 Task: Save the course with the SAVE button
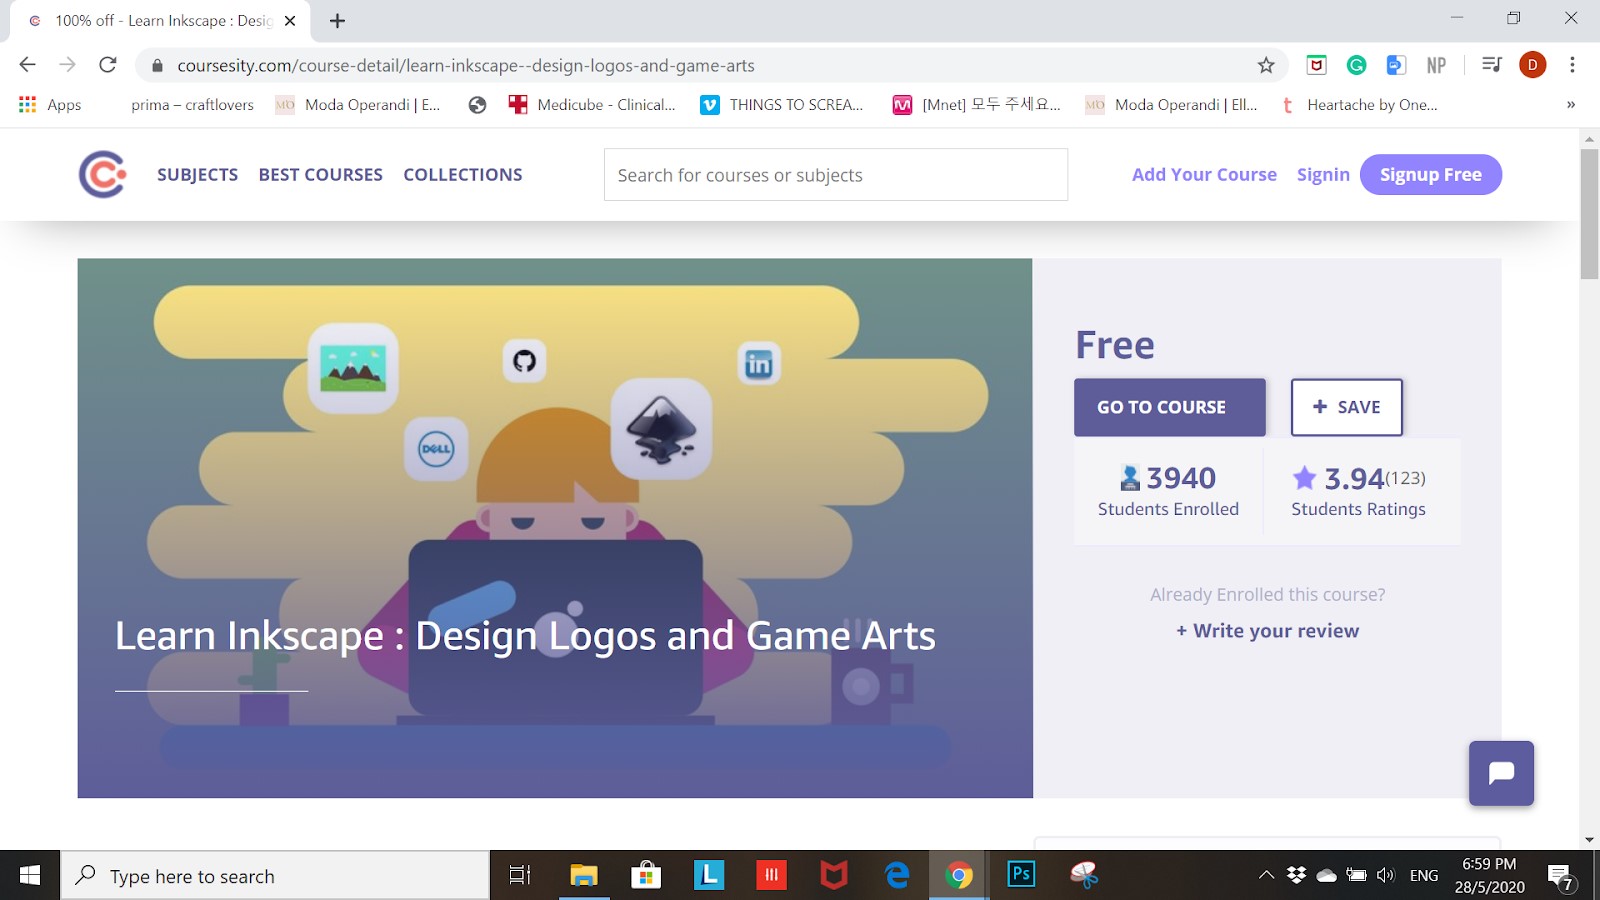click(x=1346, y=407)
